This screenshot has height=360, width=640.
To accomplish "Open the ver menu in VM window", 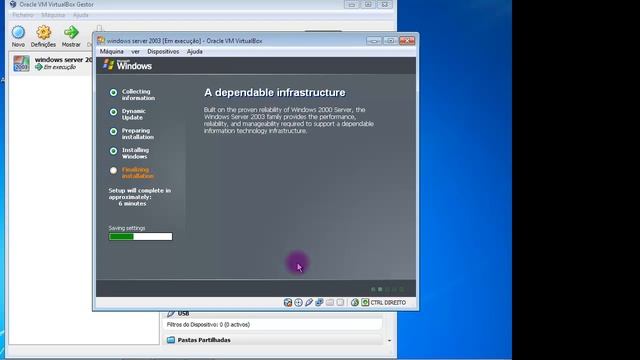I will (x=136, y=51).
